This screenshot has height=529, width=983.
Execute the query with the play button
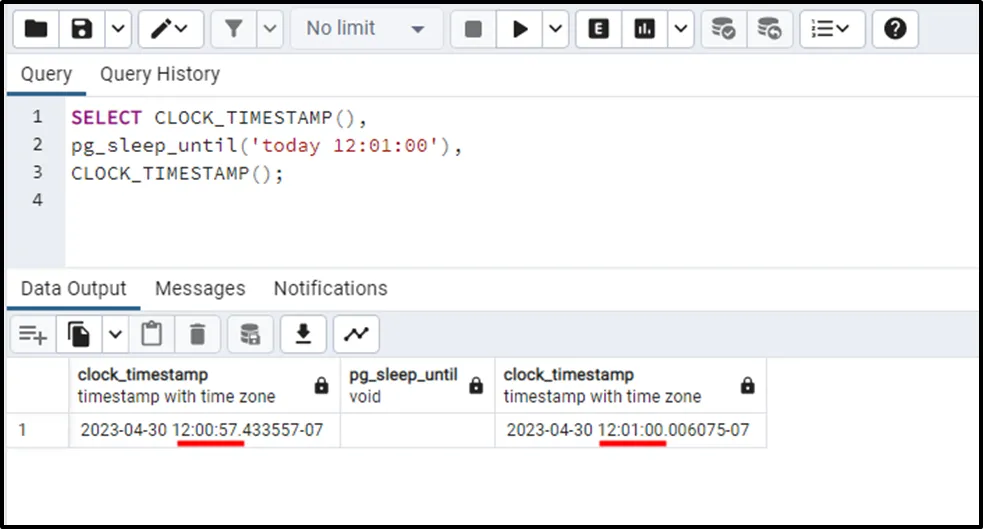[x=520, y=29]
